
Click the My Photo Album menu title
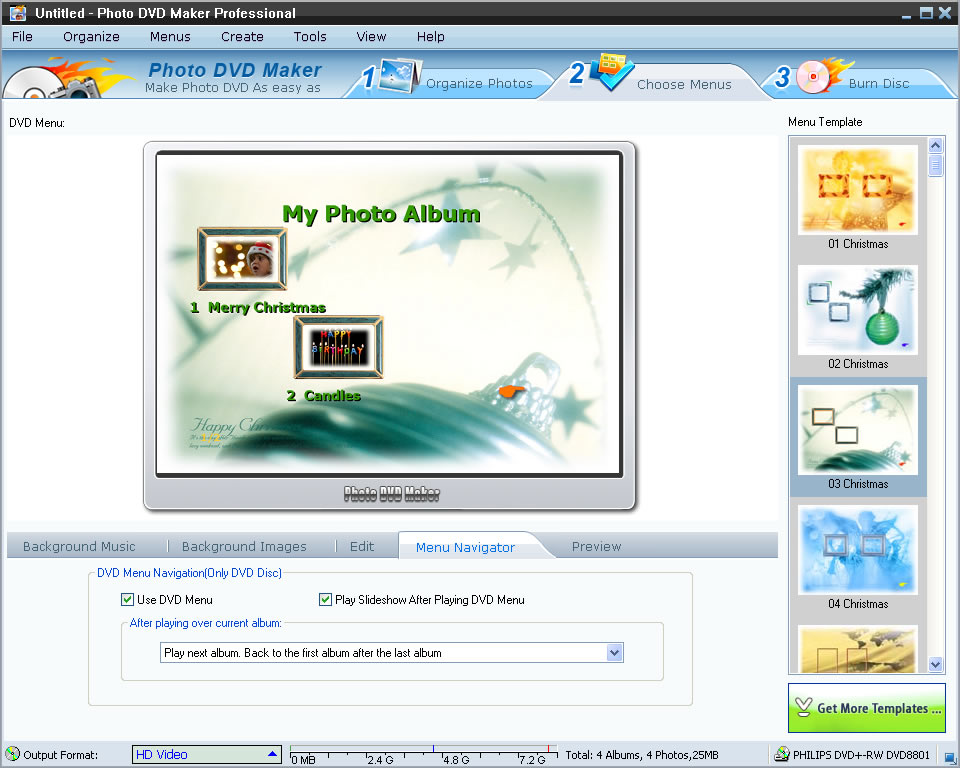[x=381, y=214]
